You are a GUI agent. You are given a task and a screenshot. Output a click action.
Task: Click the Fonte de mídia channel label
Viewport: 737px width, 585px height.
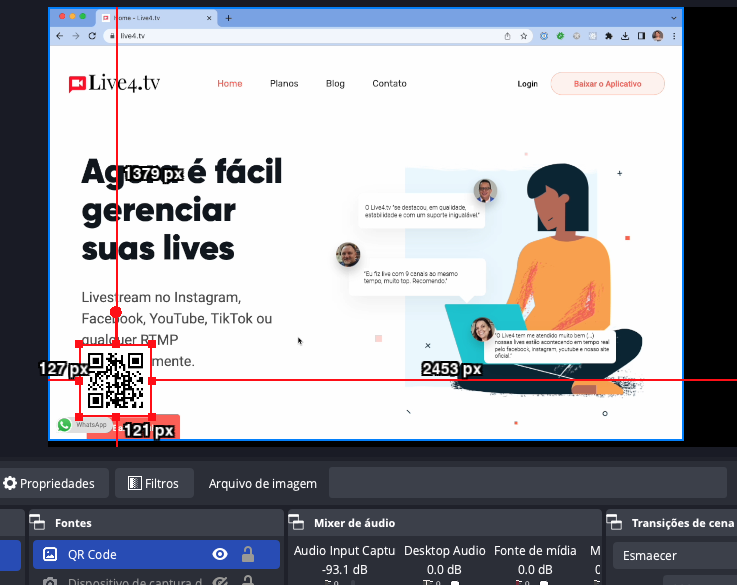click(535, 551)
